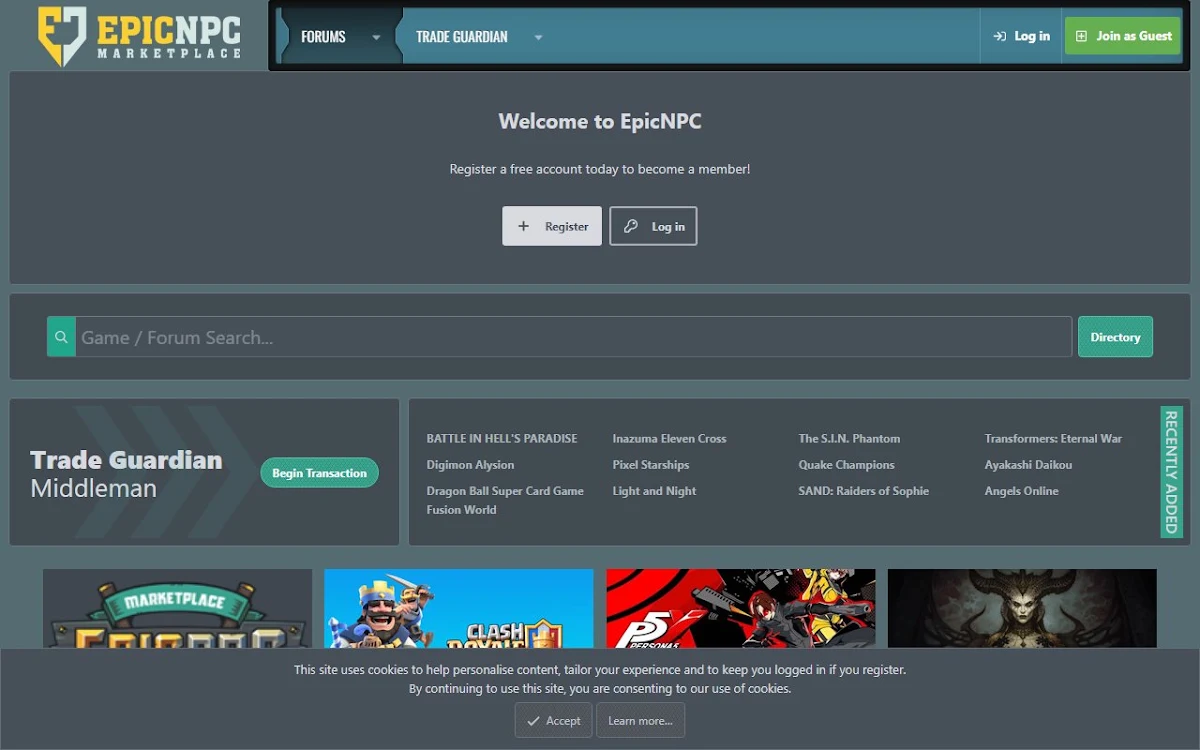Open the EpicNPC Marketplace thumbnail card
The width and height of the screenshot is (1200, 750).
pos(178,609)
